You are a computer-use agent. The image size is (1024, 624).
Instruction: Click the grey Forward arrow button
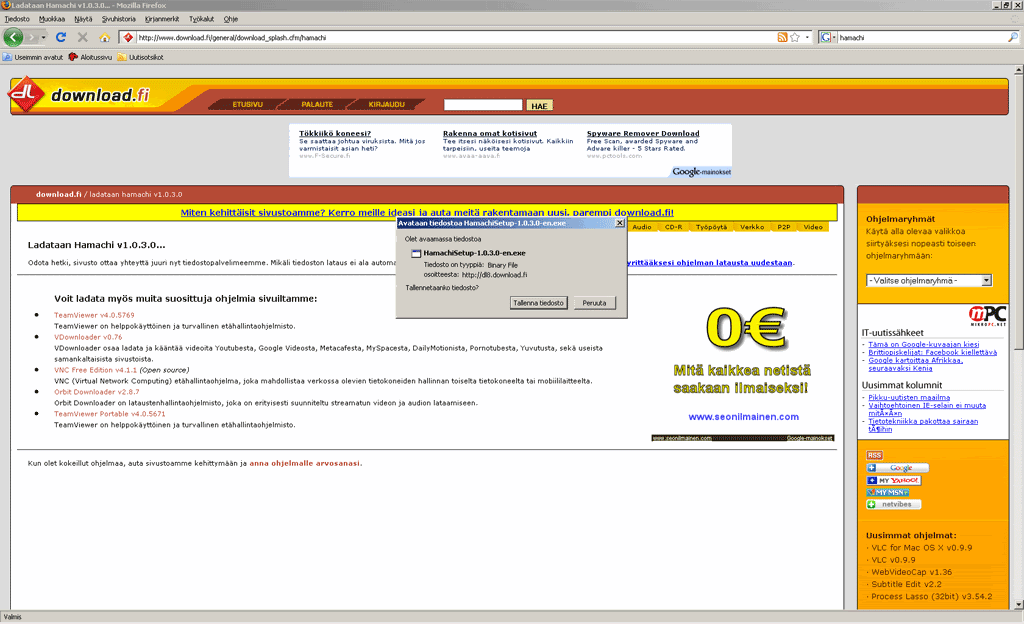coord(31,37)
